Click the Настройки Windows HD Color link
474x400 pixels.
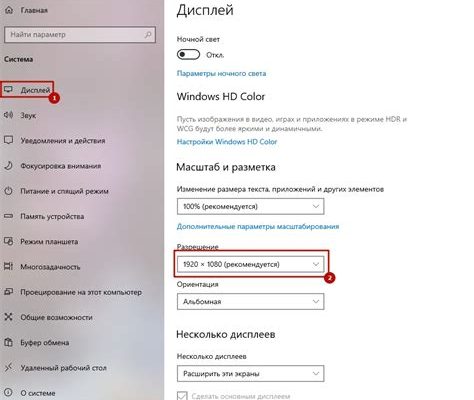(x=227, y=142)
